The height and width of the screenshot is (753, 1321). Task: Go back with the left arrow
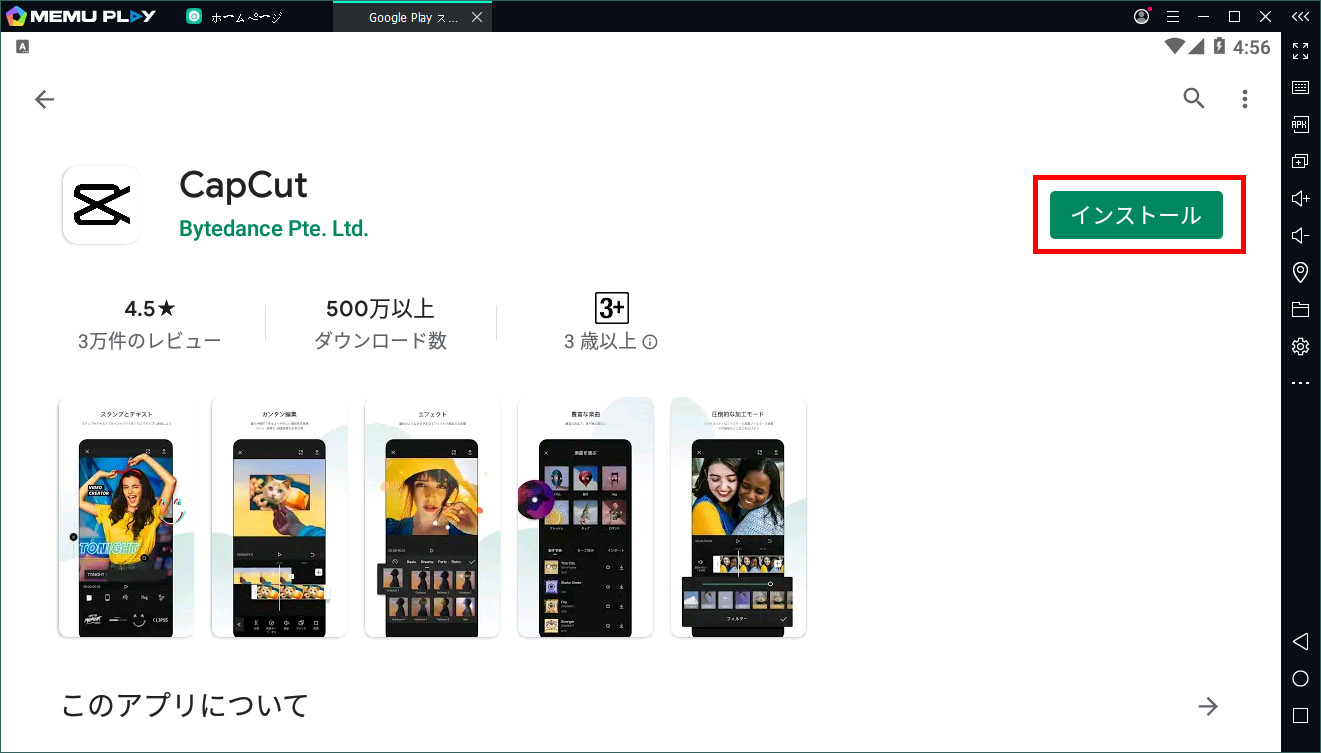point(44,99)
